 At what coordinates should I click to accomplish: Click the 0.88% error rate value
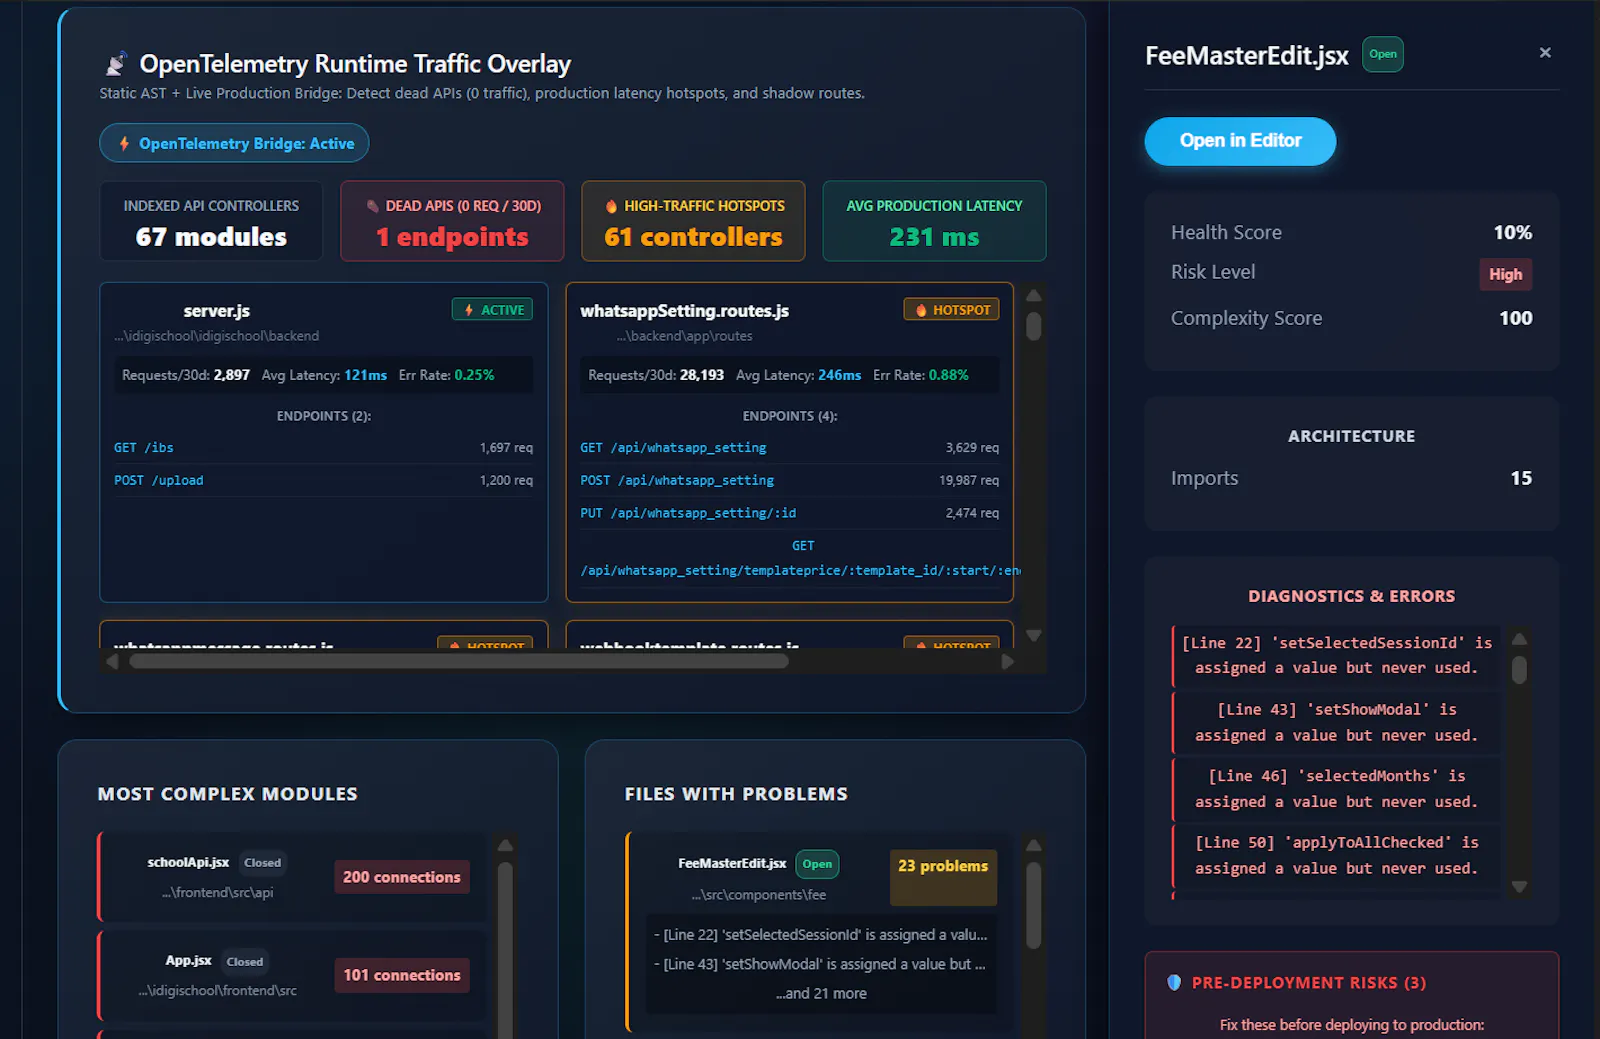point(948,375)
